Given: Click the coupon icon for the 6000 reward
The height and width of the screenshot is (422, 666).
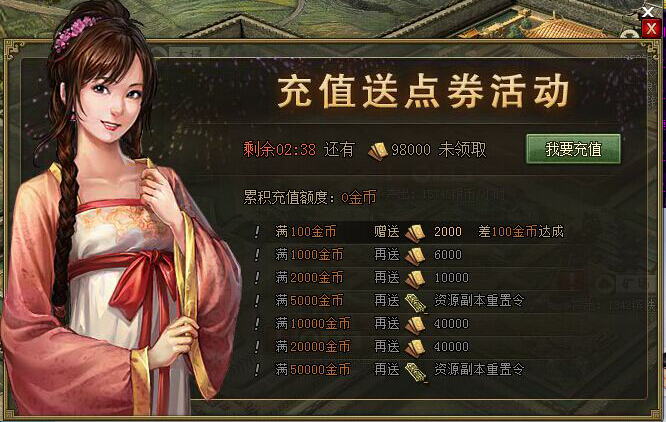Looking at the screenshot, I should pos(415,256).
